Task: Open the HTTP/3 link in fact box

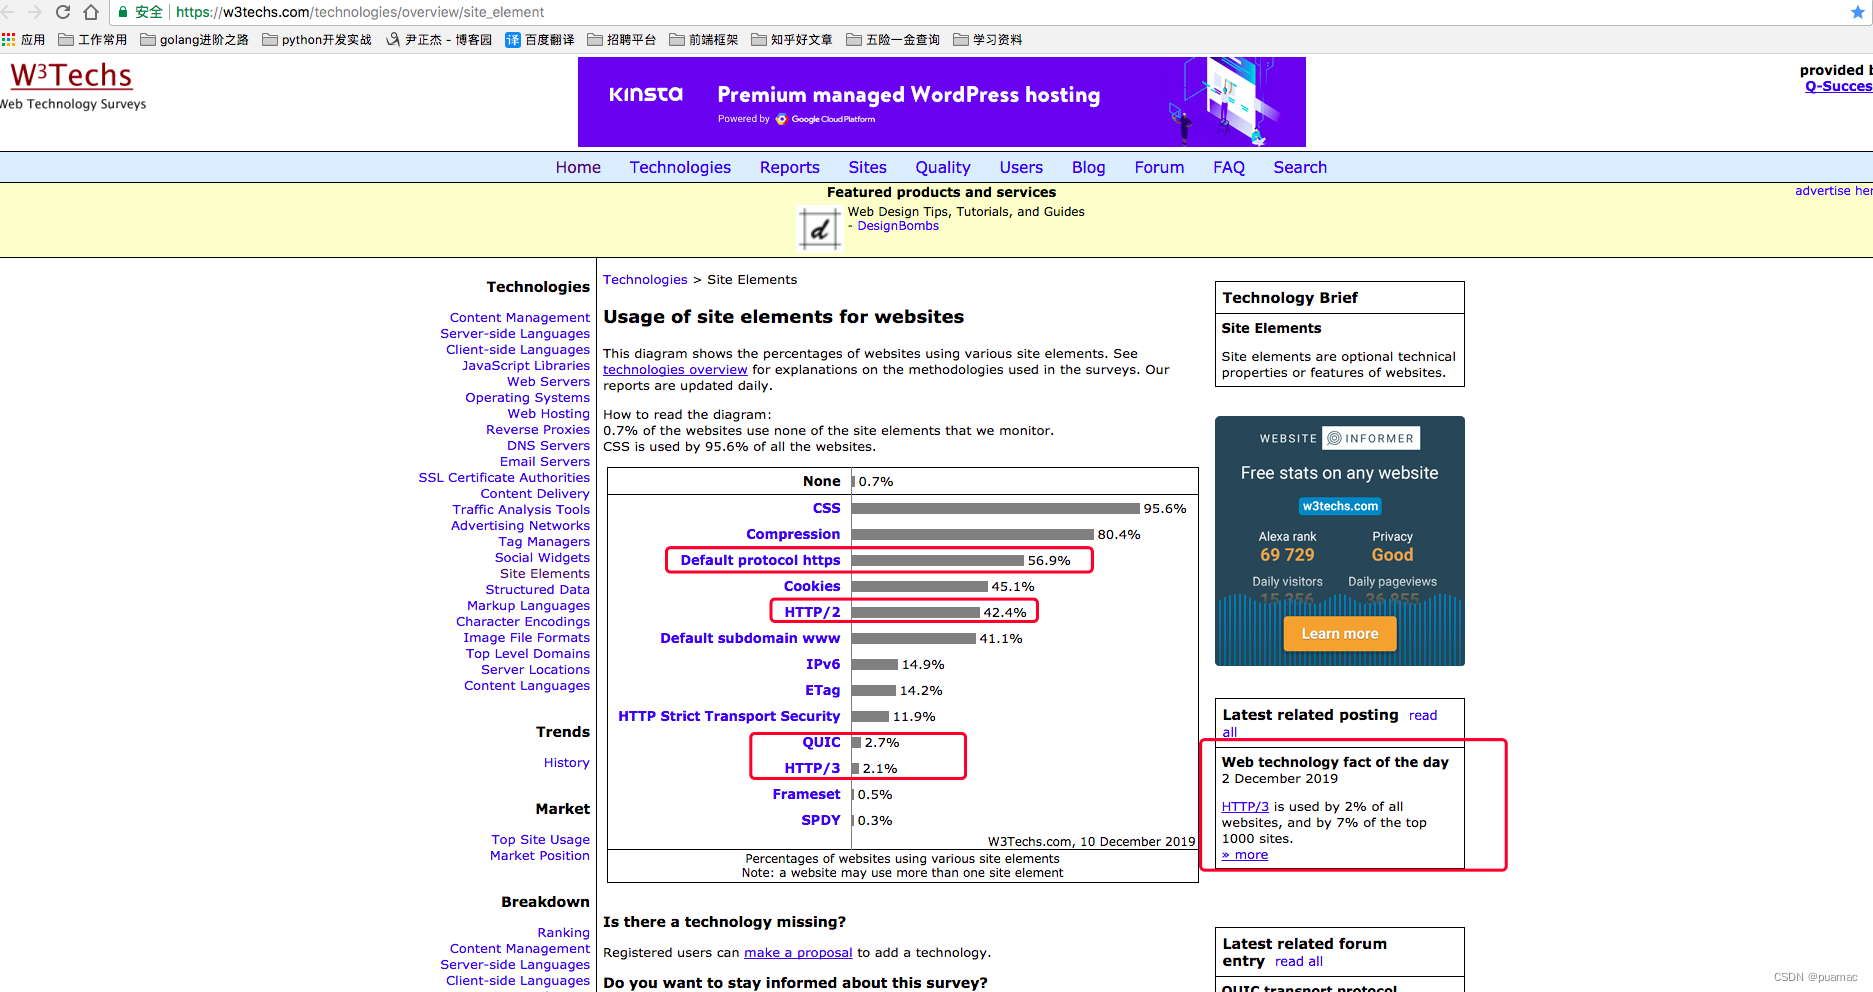Action: tap(1245, 807)
